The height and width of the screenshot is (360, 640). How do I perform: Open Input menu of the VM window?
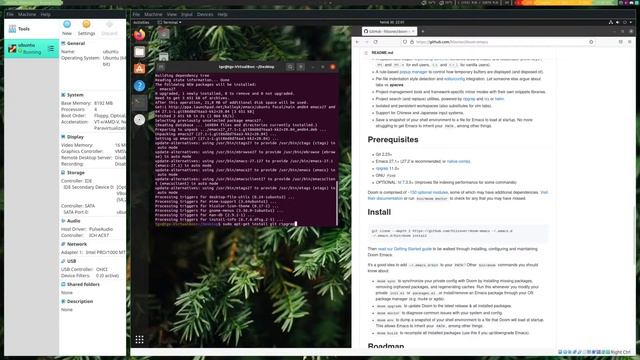point(187,14)
